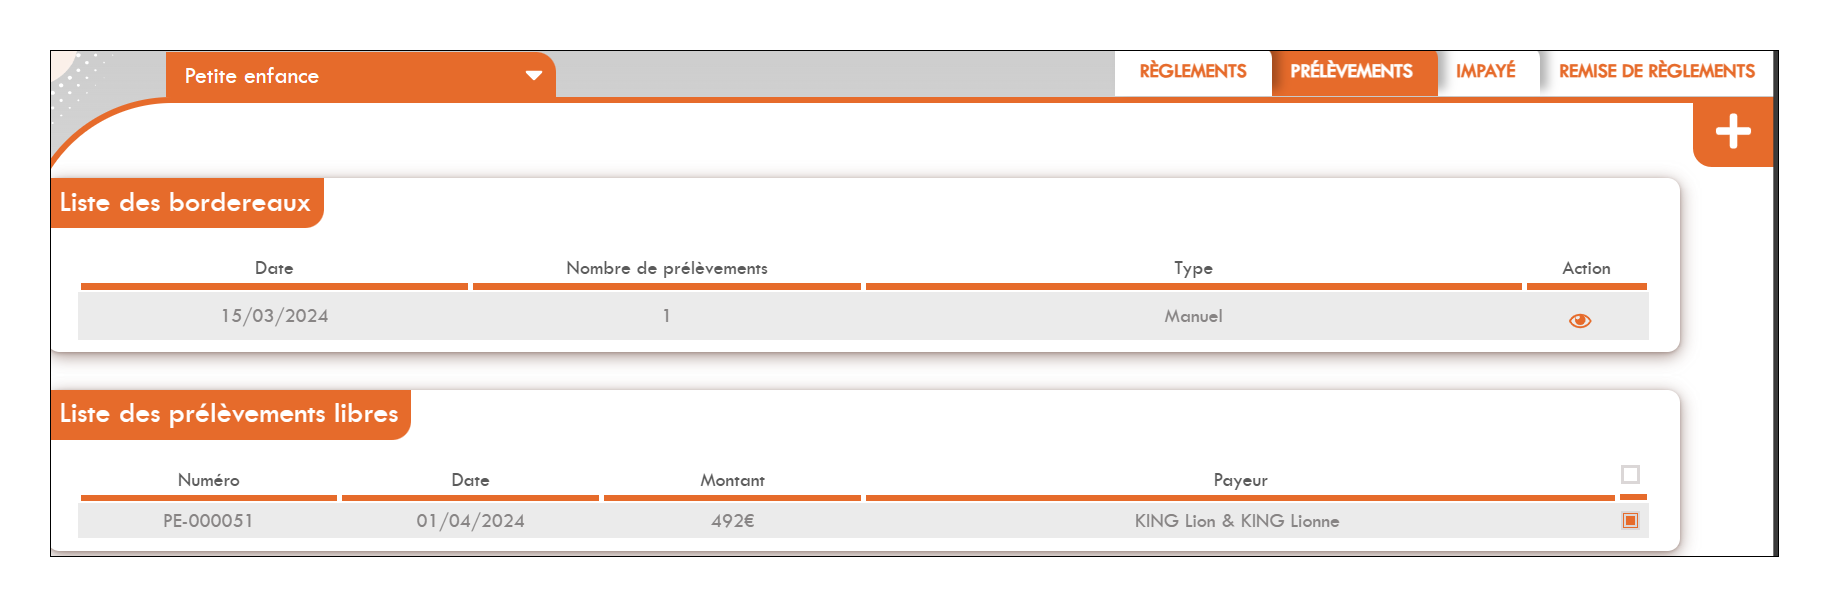The image size is (1829, 607).
Task: View the 15/03/2024 bordereau eye icon
Action: click(x=1579, y=321)
